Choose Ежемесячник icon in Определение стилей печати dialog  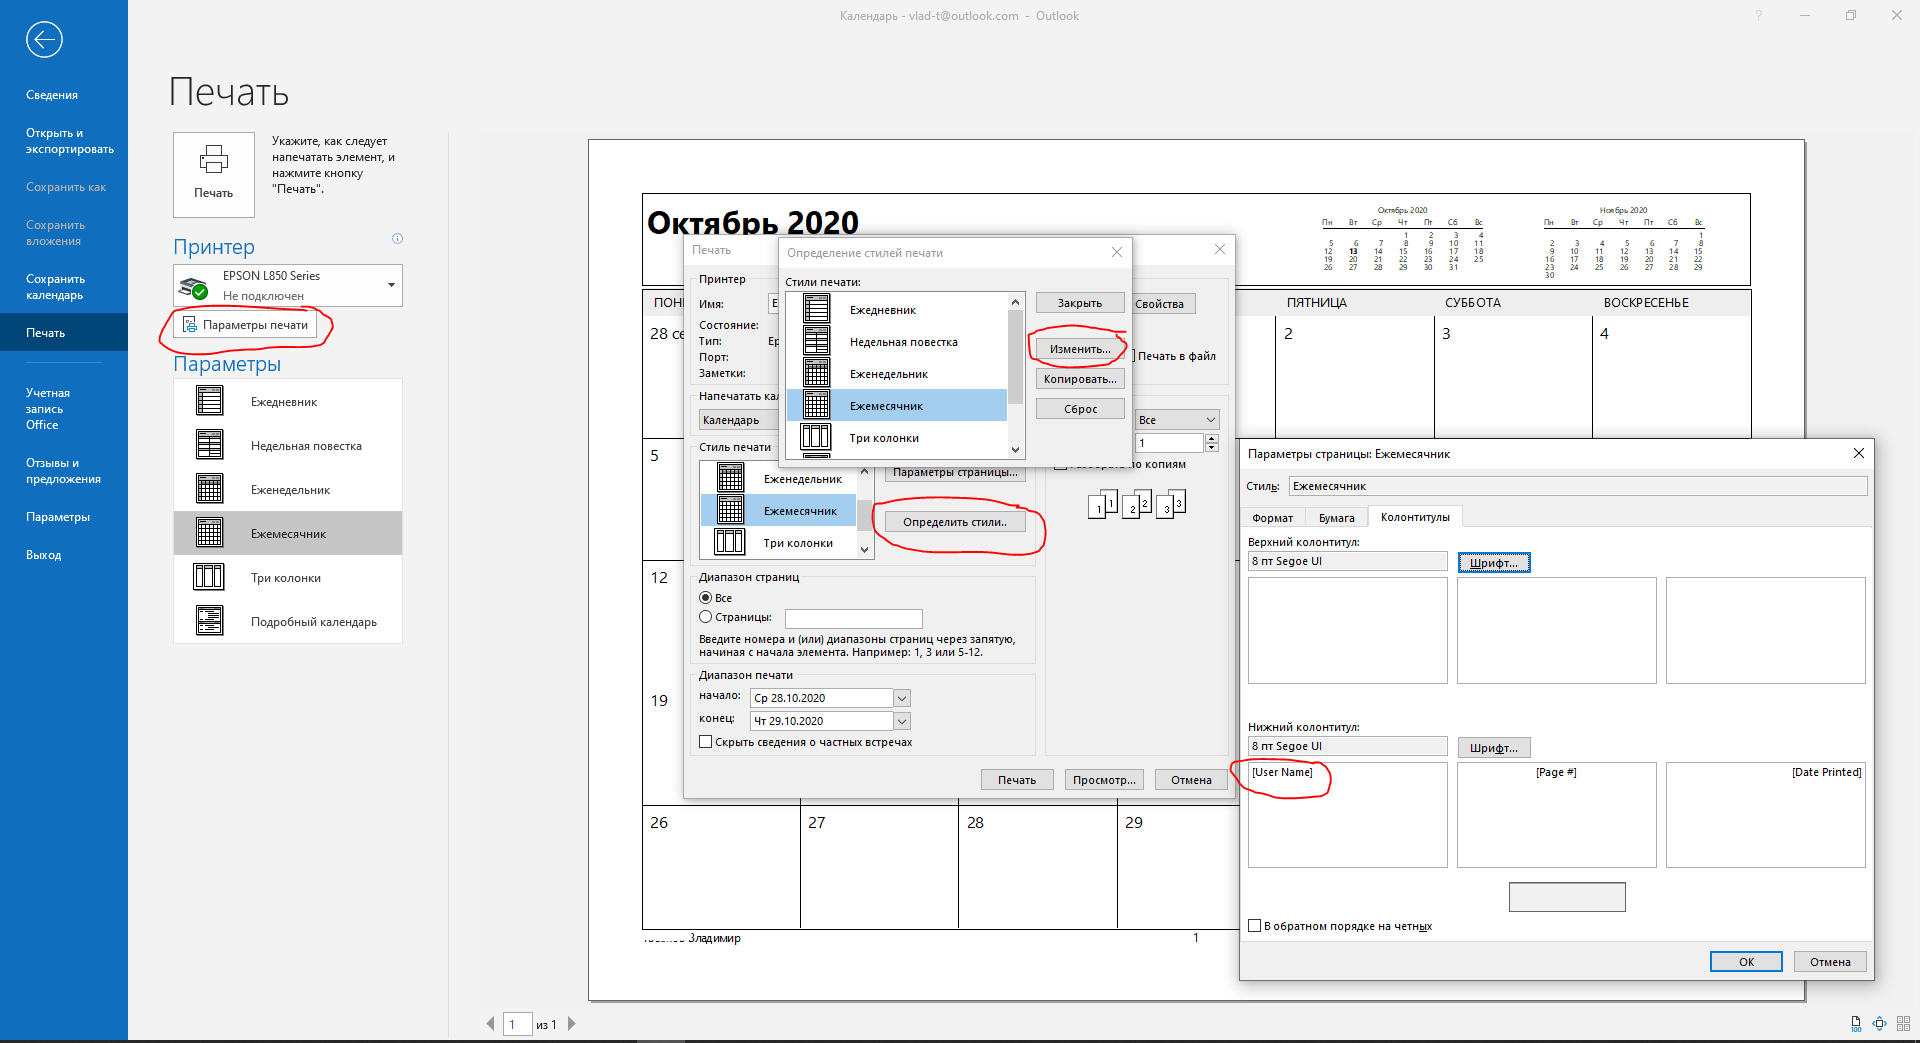point(816,405)
